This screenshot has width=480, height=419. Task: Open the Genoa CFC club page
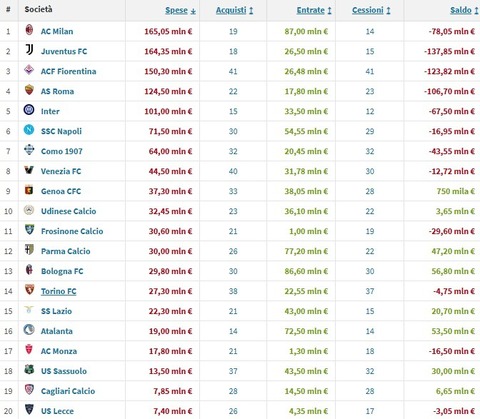tap(61, 191)
